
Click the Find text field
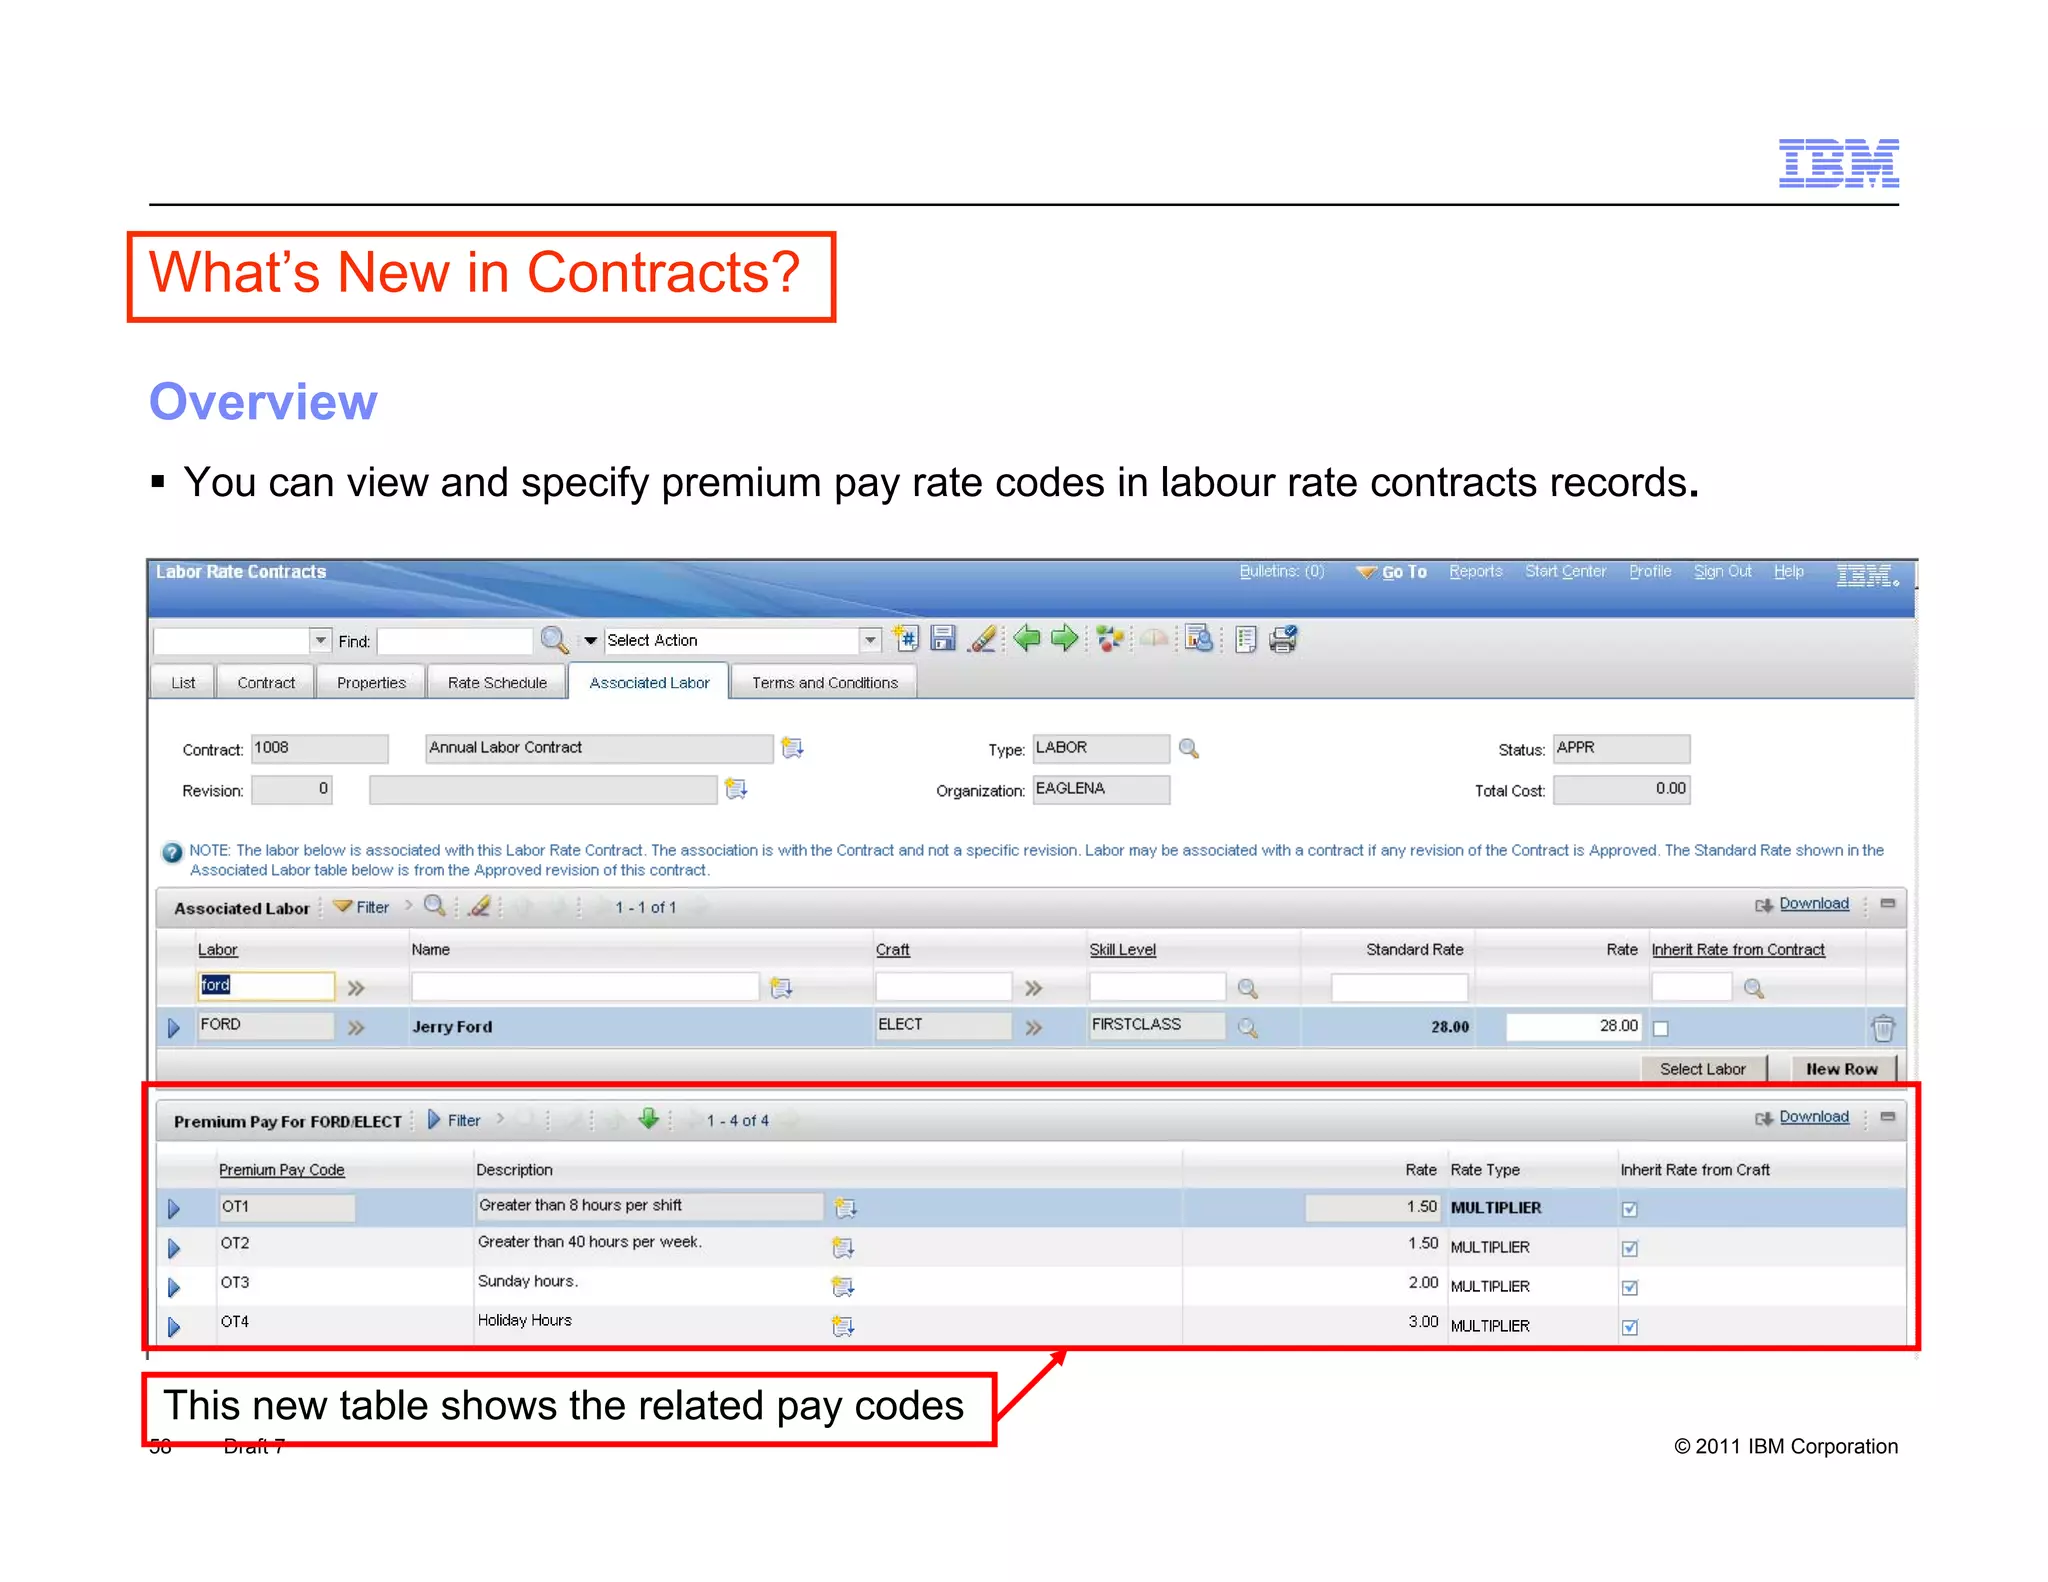point(454,640)
